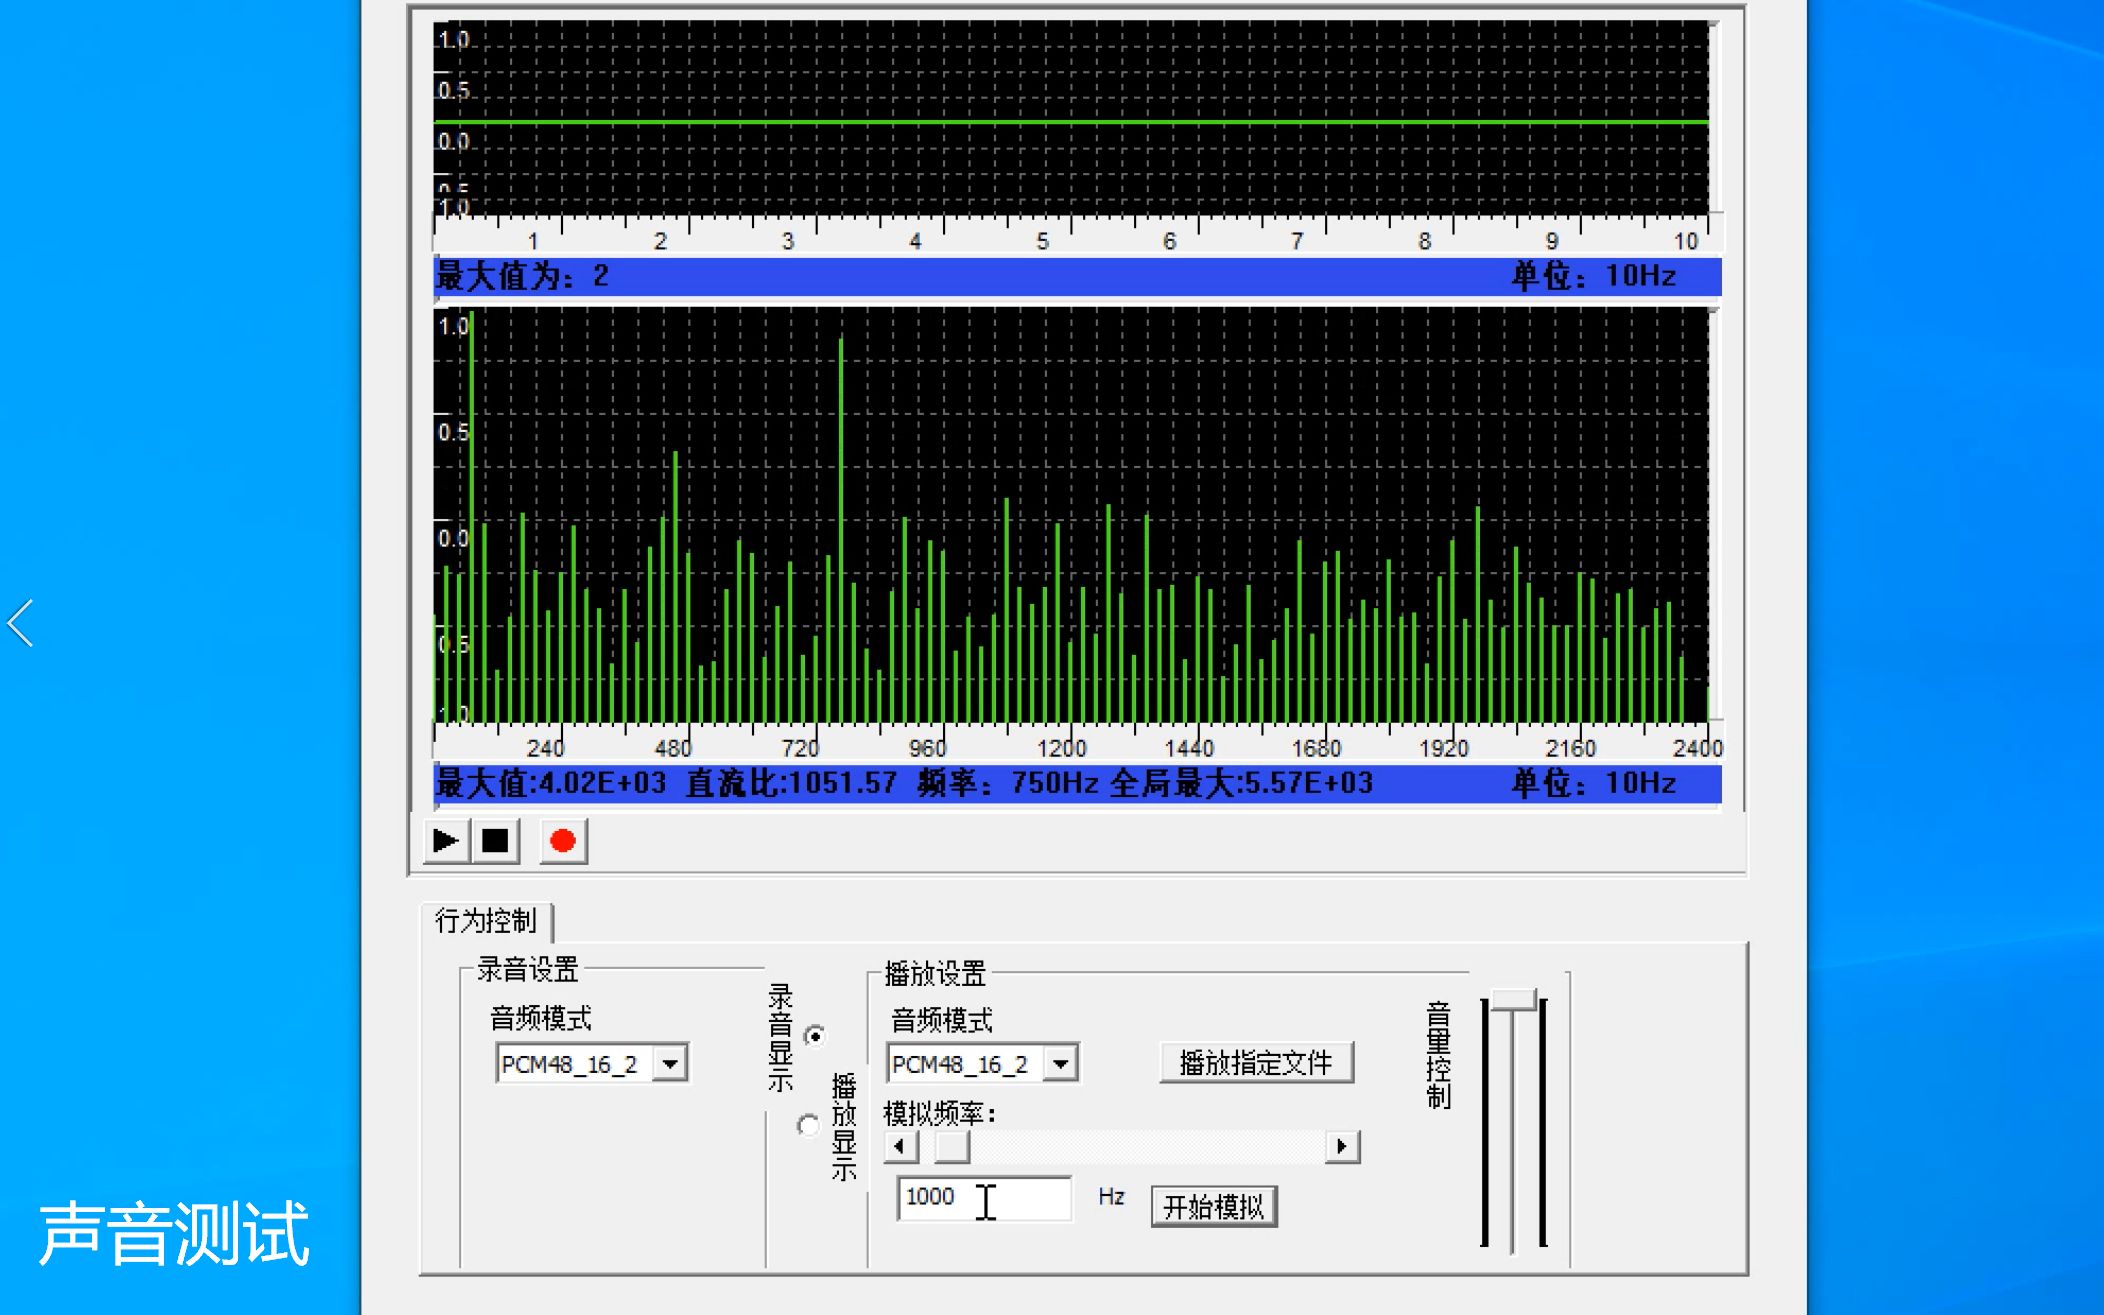The height and width of the screenshot is (1315, 2104).
Task: Click the track of the 模拟频率 scrollbar
Action: pyautogui.click(x=1147, y=1146)
